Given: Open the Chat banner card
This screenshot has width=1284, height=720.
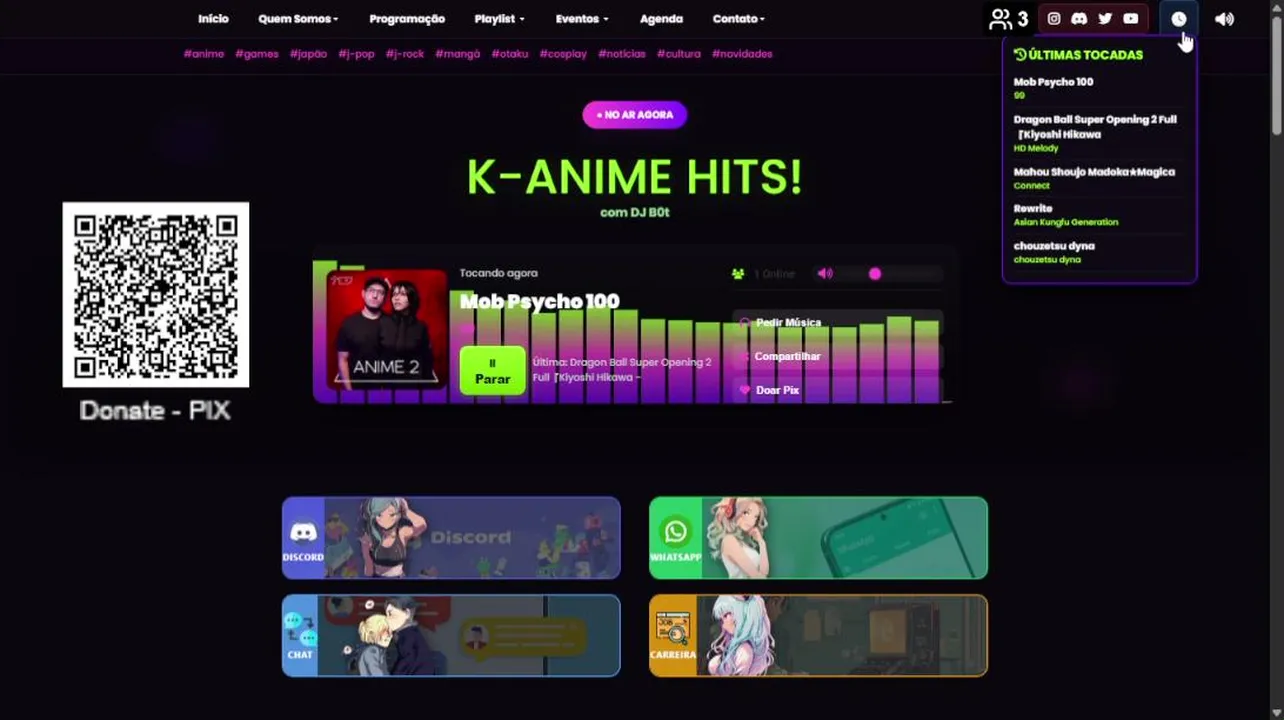Looking at the screenshot, I should pos(451,636).
